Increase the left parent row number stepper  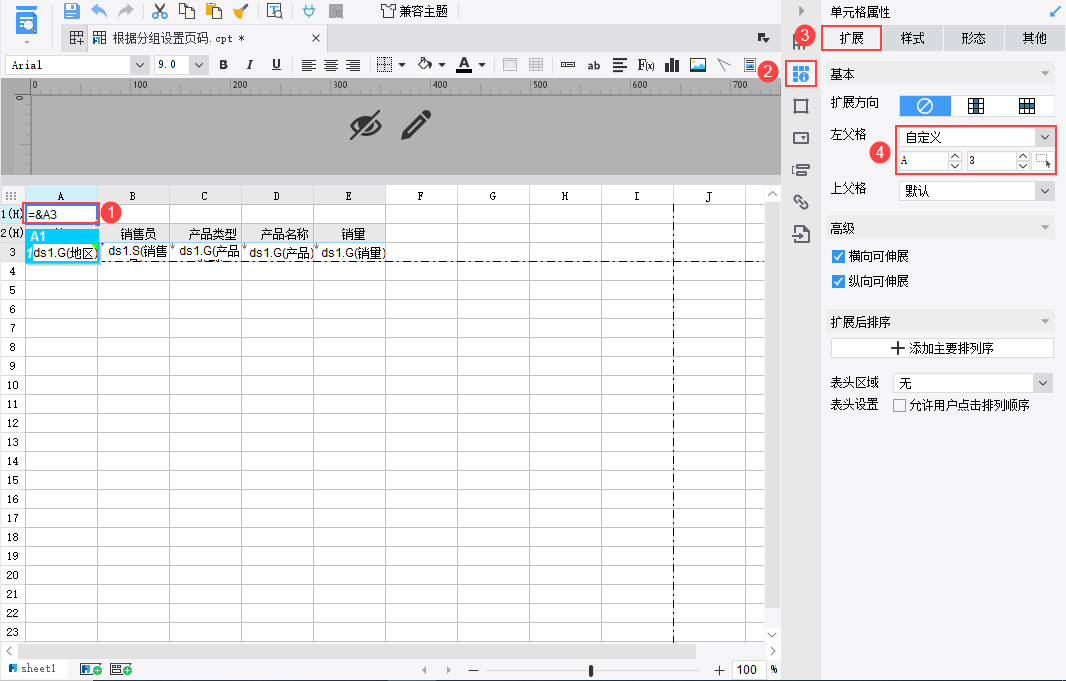(x=1022, y=156)
